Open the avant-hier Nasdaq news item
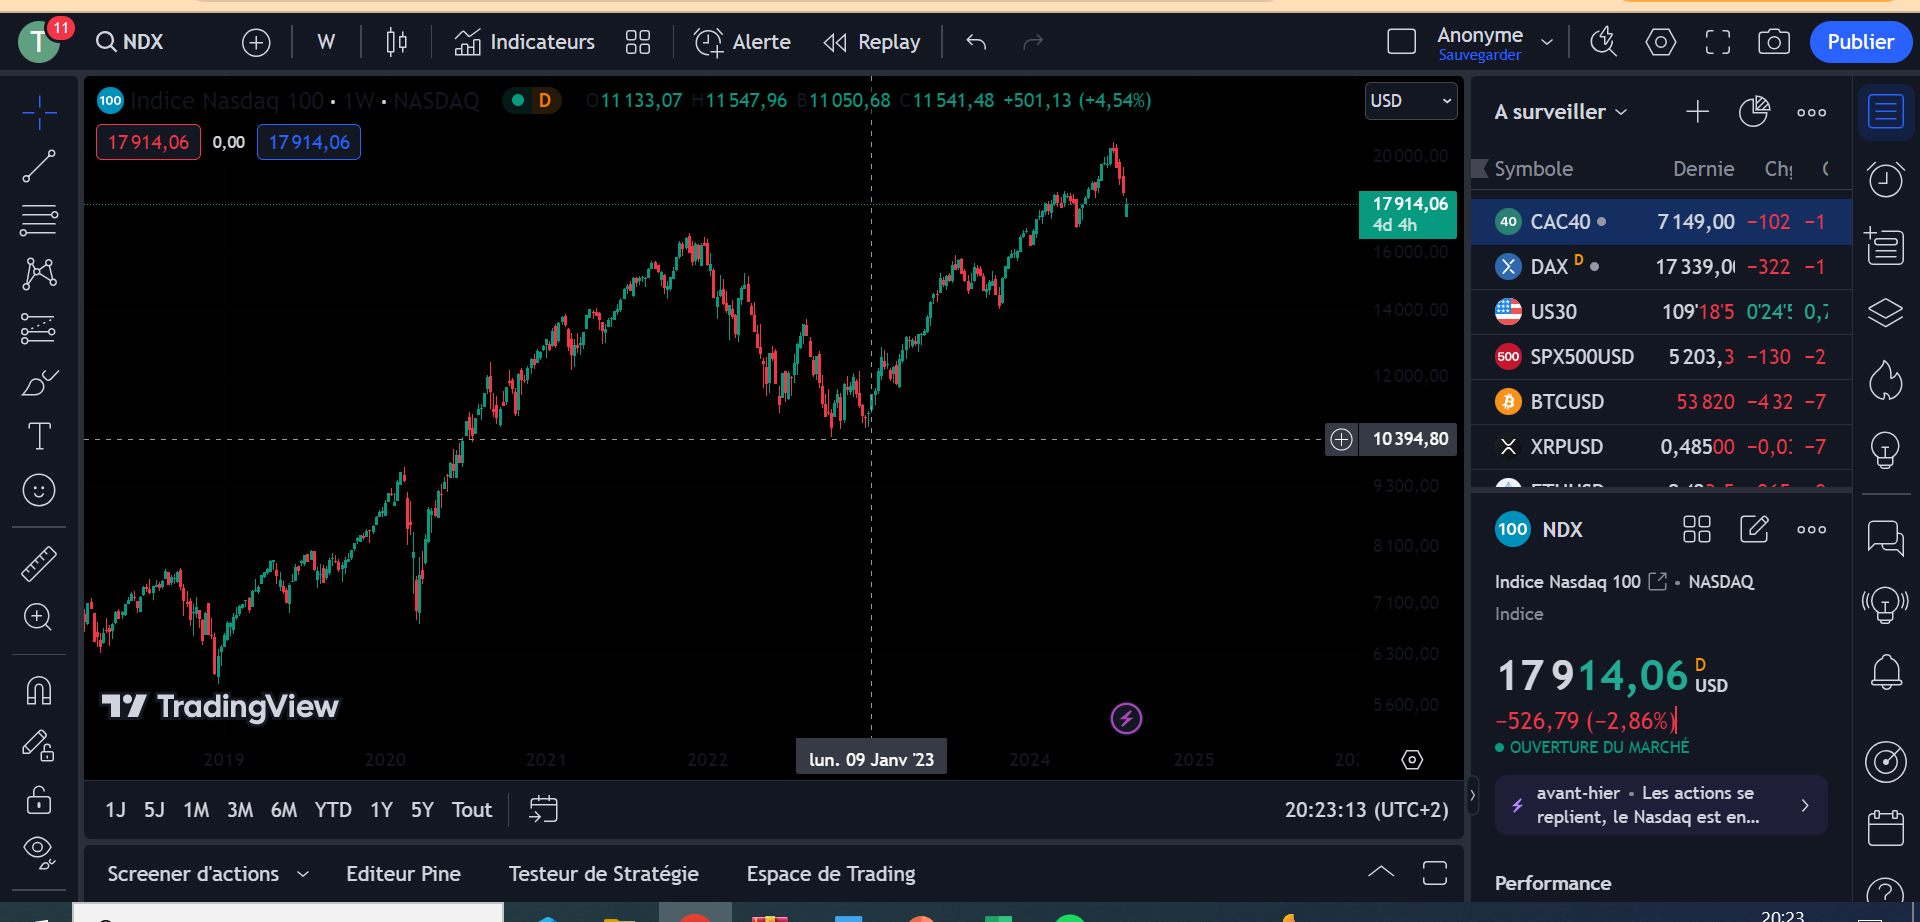Viewport: 1920px width, 922px height. pos(1661,805)
